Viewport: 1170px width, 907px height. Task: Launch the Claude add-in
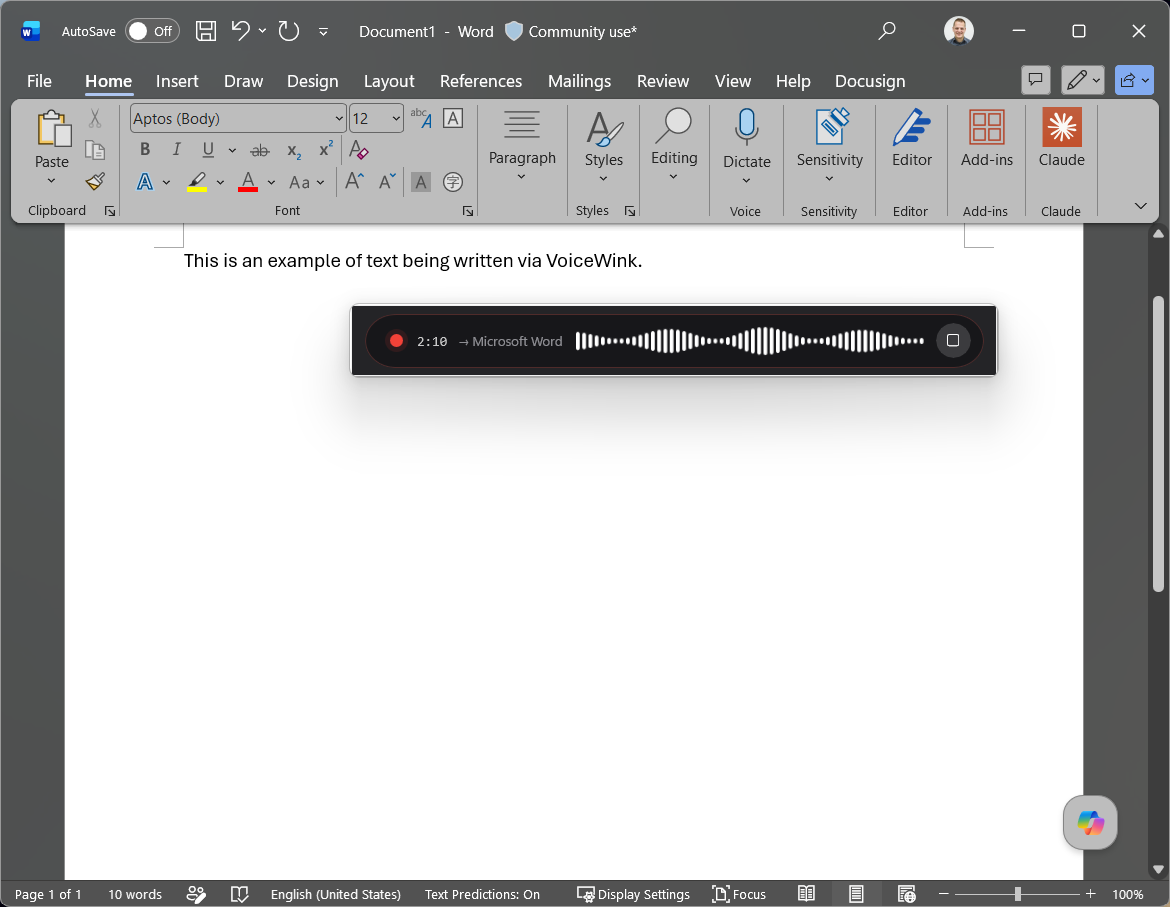(x=1061, y=139)
